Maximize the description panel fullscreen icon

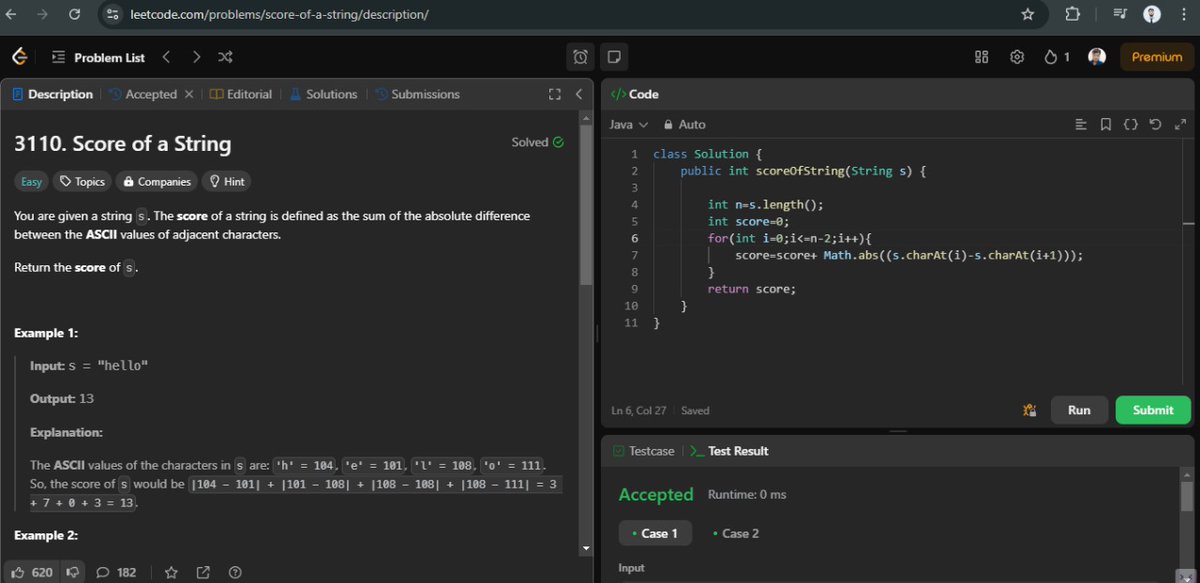(x=555, y=94)
